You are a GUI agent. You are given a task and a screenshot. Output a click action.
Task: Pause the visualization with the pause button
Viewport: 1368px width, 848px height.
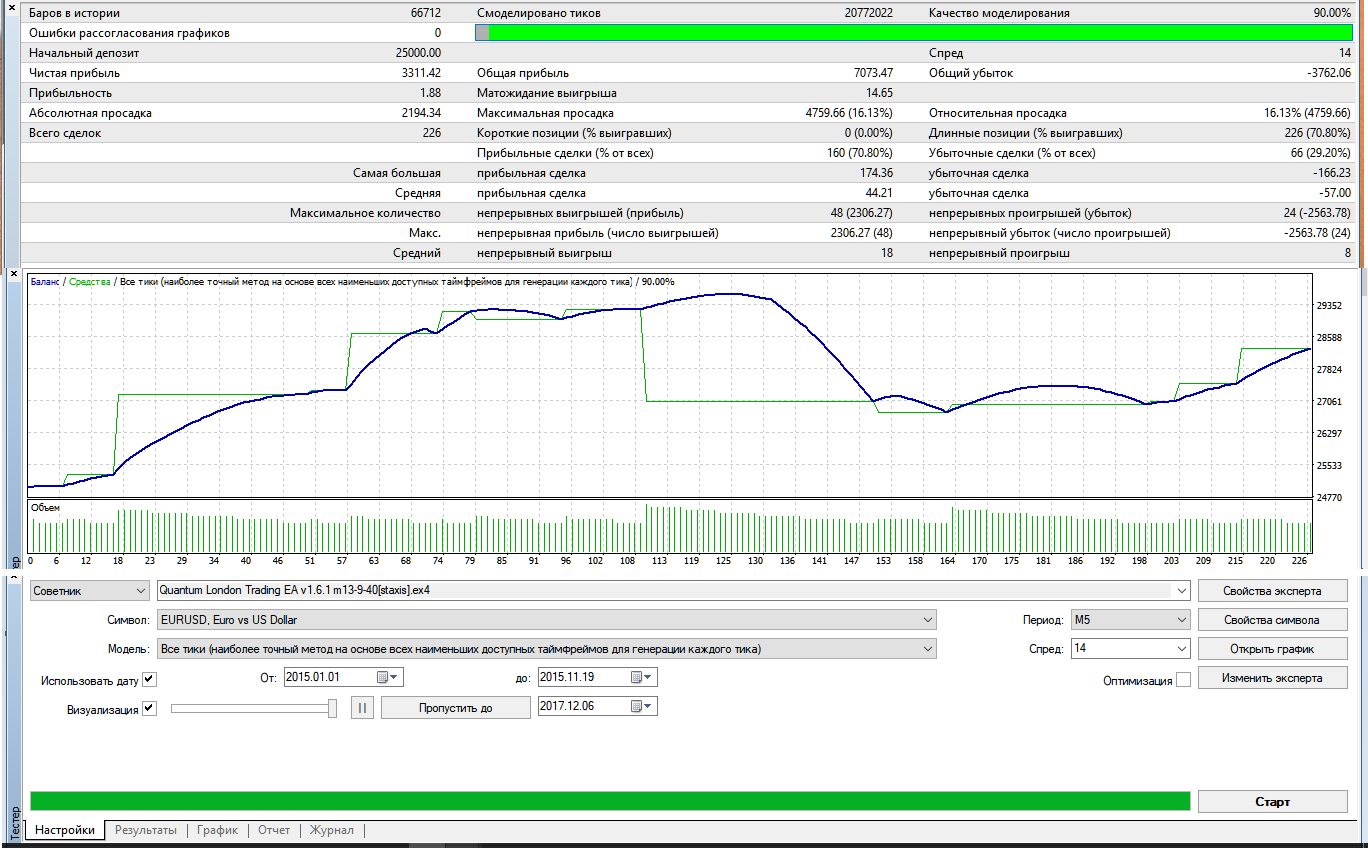[362, 708]
